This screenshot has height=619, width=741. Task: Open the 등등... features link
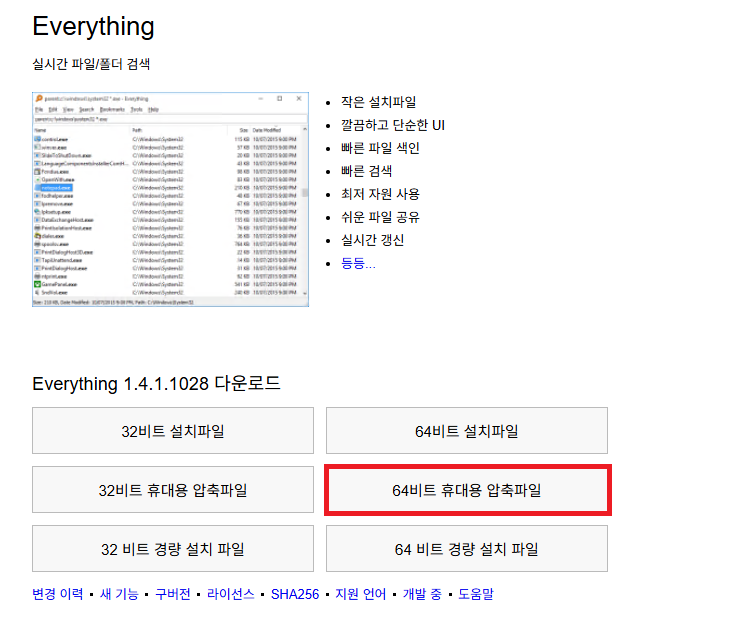tap(358, 263)
